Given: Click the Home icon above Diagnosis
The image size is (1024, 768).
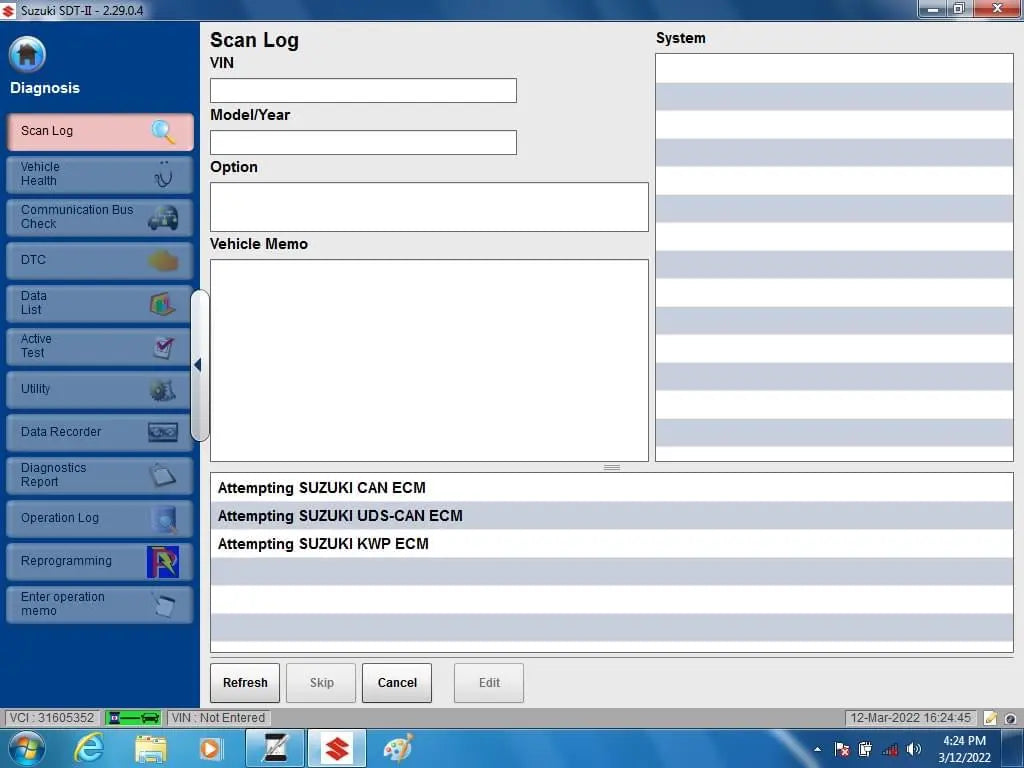Looking at the screenshot, I should [x=27, y=55].
